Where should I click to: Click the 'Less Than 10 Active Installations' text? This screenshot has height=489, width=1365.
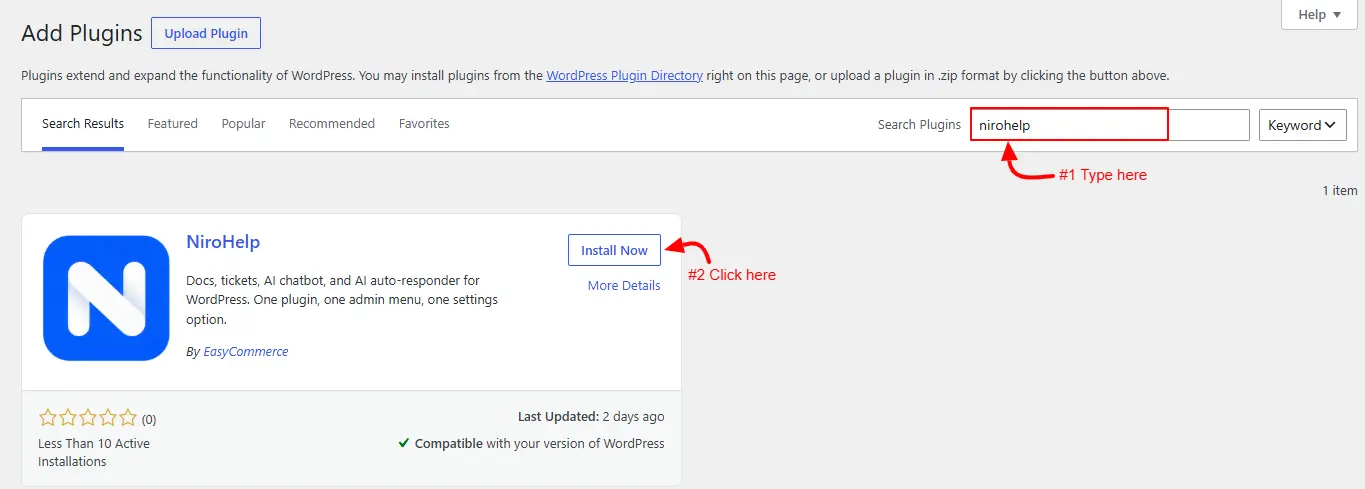coord(94,452)
